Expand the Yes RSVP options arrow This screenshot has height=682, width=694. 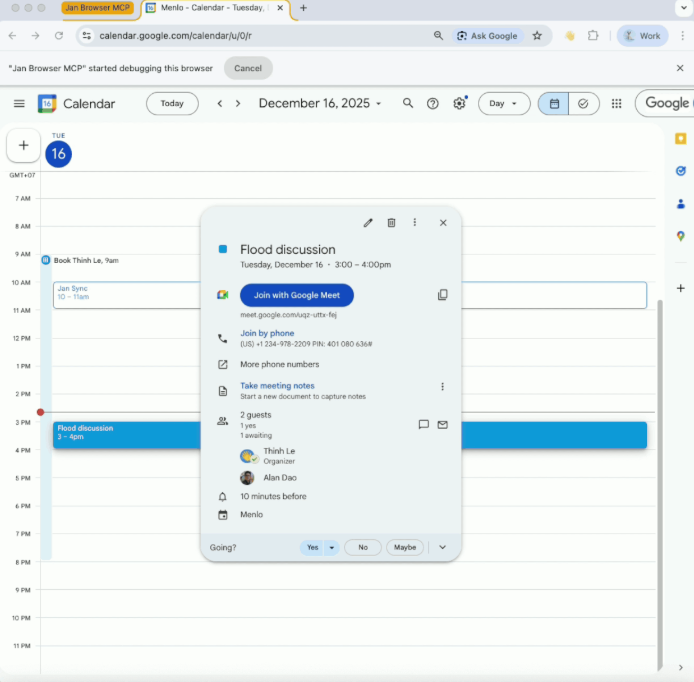pos(332,547)
